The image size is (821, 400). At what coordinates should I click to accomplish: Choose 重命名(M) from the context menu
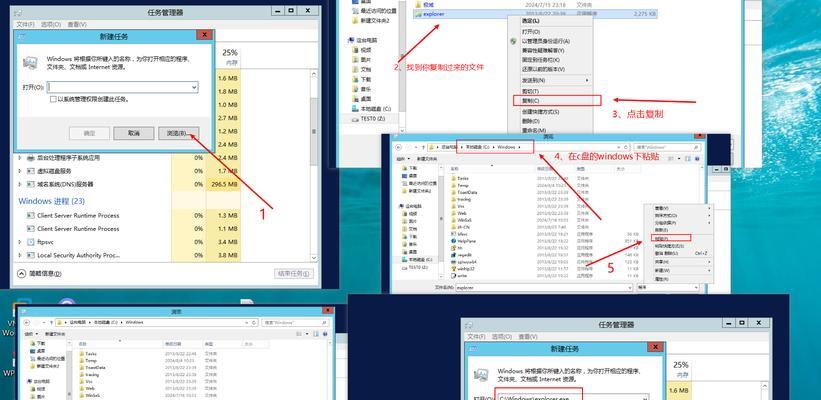click(x=534, y=130)
